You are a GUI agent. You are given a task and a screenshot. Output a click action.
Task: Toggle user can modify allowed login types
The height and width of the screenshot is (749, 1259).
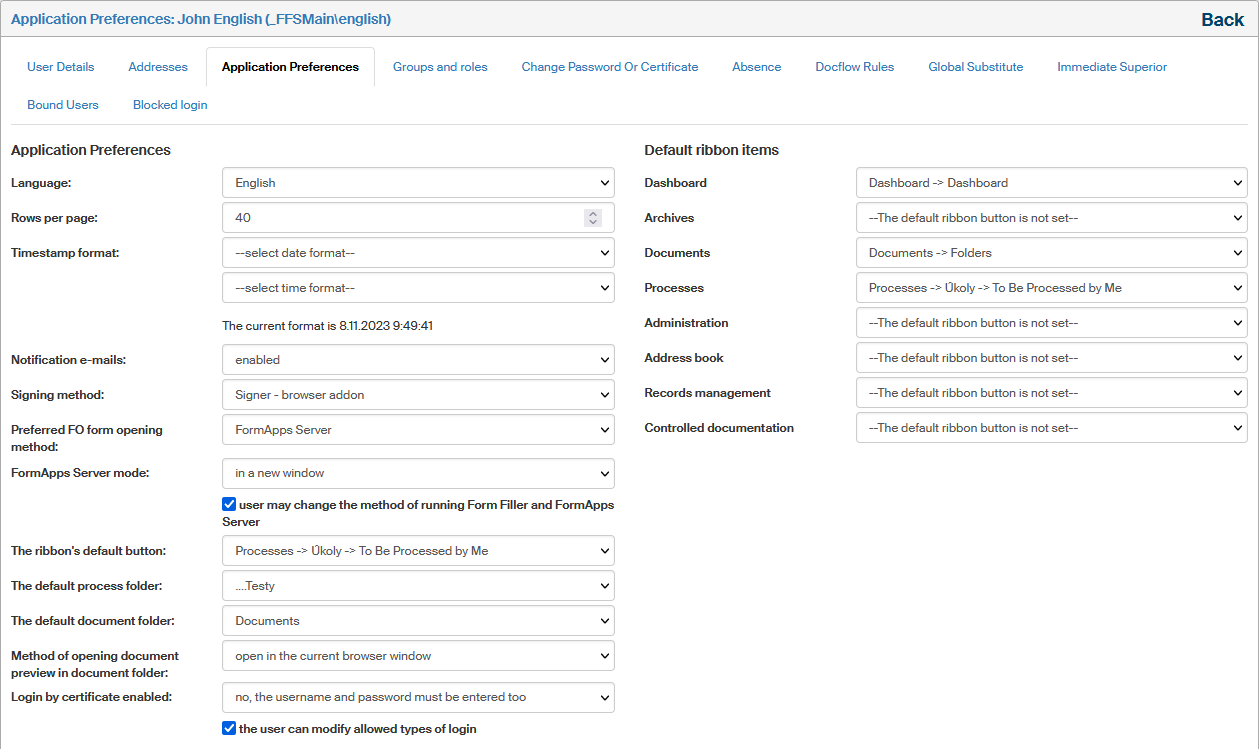pyautogui.click(x=230, y=729)
